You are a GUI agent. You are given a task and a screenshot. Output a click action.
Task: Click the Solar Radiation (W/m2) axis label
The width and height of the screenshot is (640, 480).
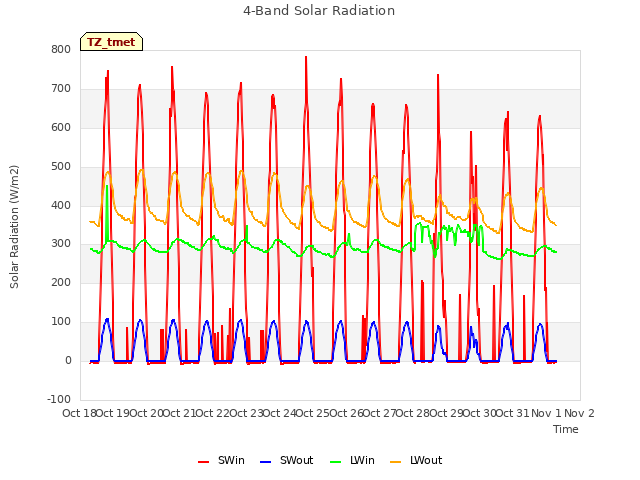(14, 227)
